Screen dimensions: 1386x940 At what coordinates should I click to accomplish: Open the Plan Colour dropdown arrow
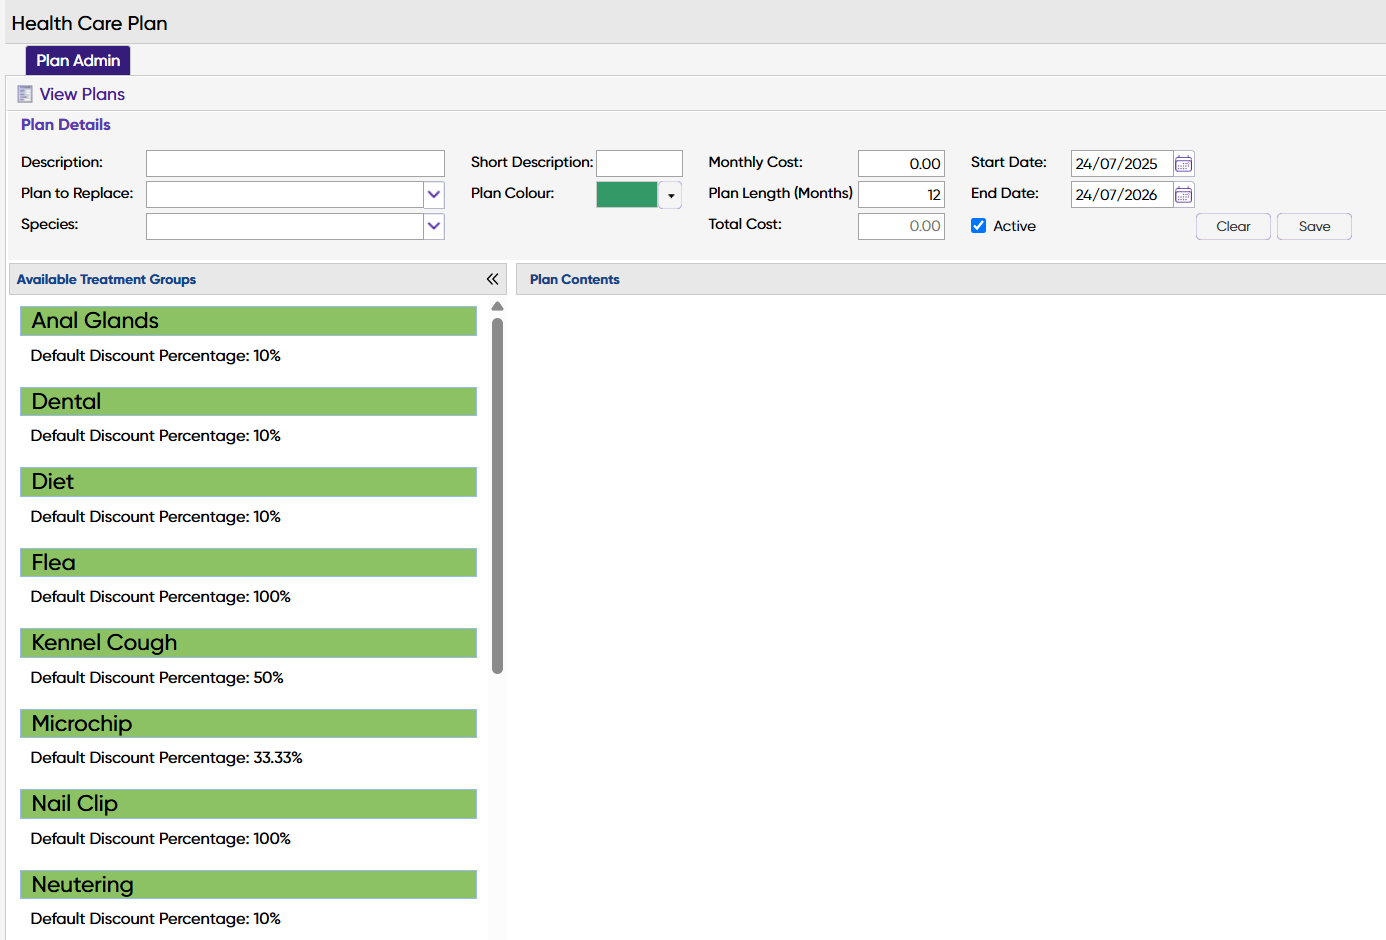671,195
